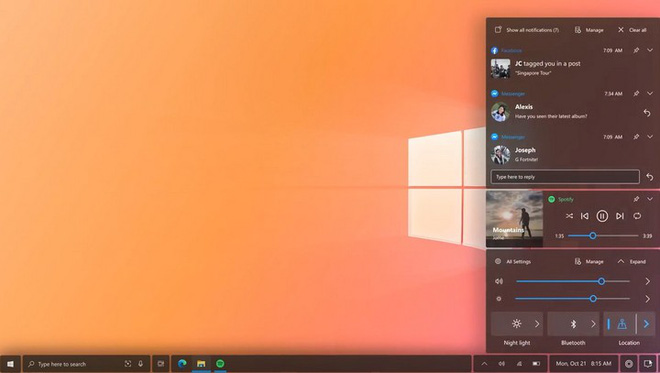
Task: Click the brightness sun icon
Action: (x=499, y=299)
